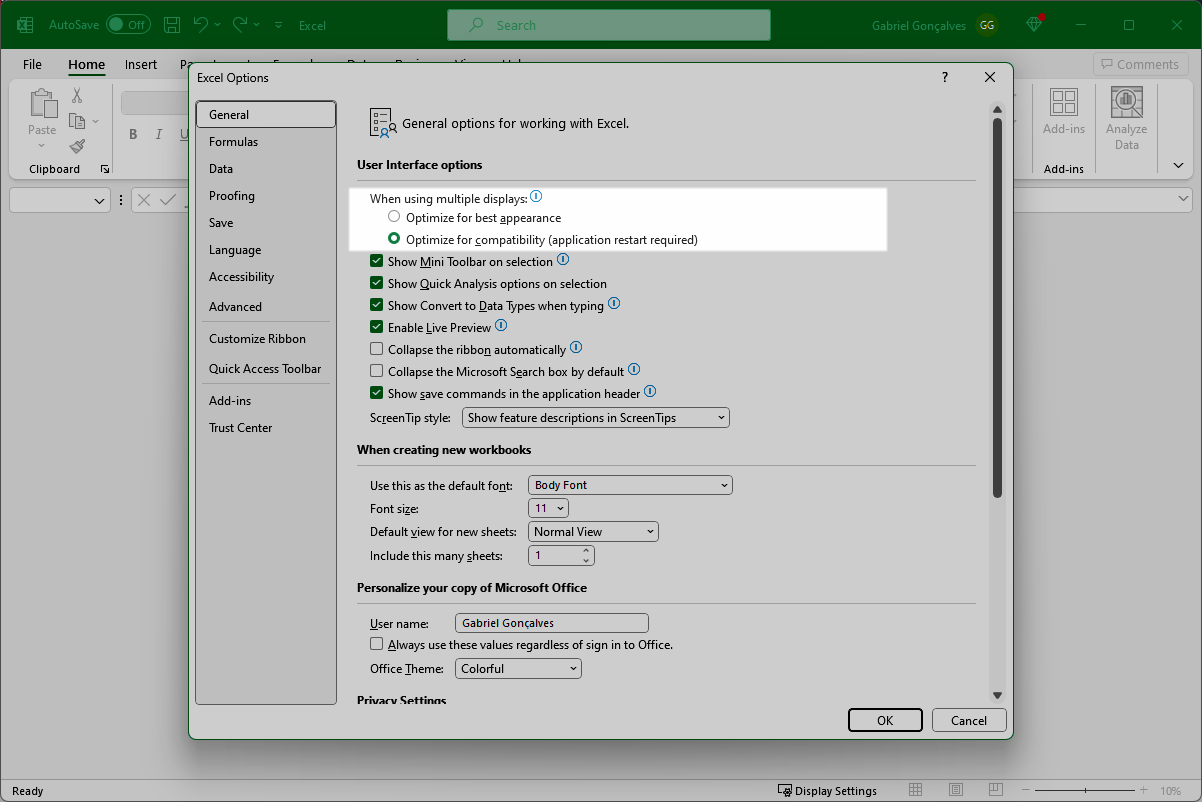
Task: Open the ScreenTip style dropdown
Action: pyautogui.click(x=596, y=417)
